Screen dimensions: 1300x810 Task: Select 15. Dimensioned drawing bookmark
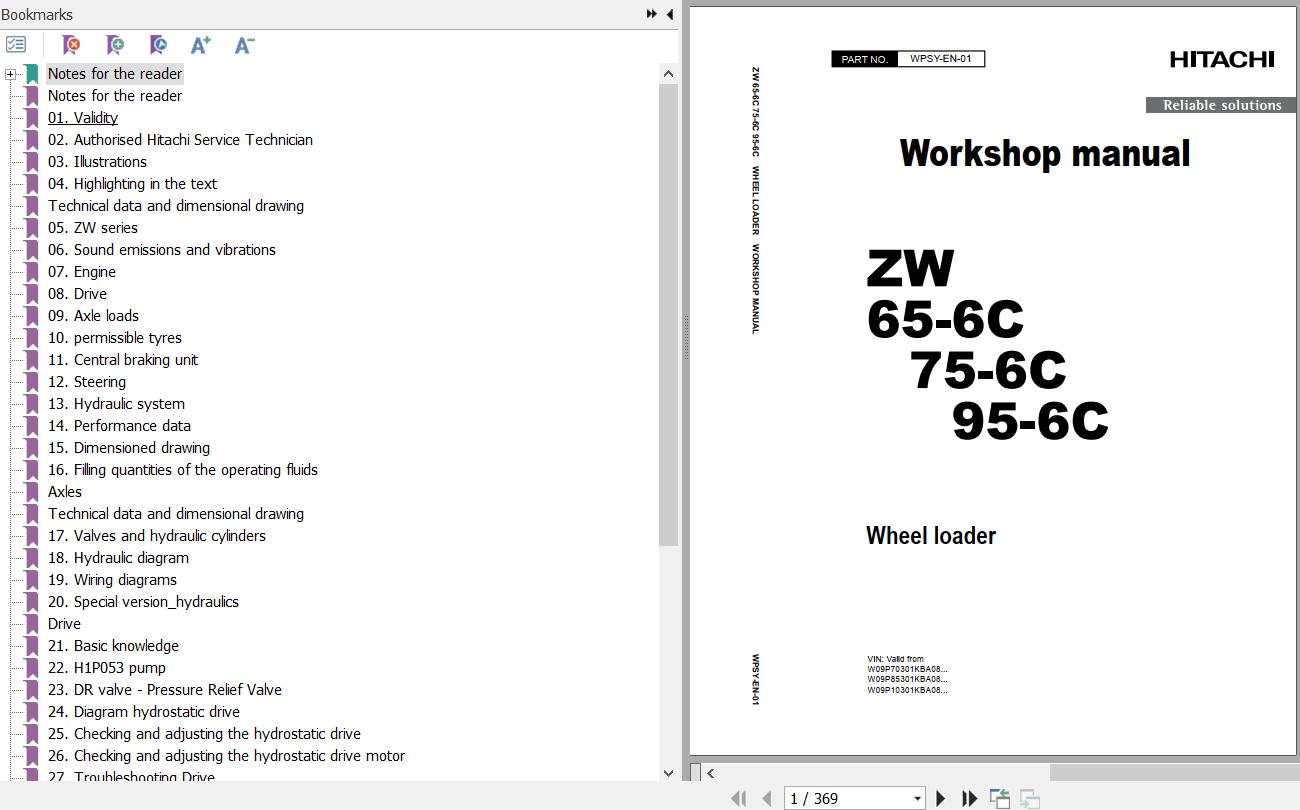click(129, 448)
